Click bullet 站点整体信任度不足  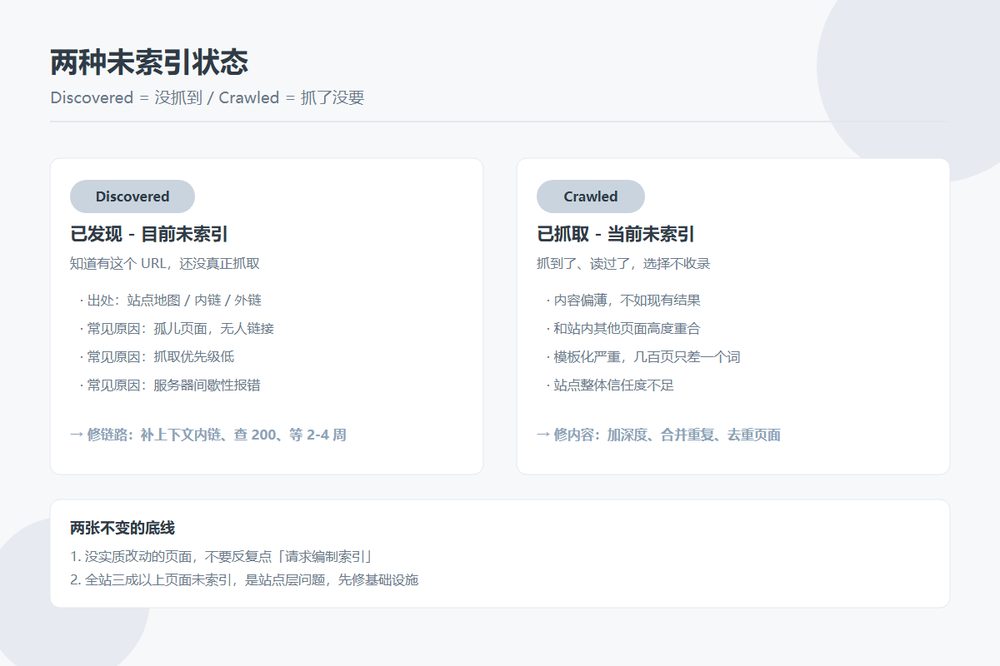pyautogui.click(x=610, y=385)
